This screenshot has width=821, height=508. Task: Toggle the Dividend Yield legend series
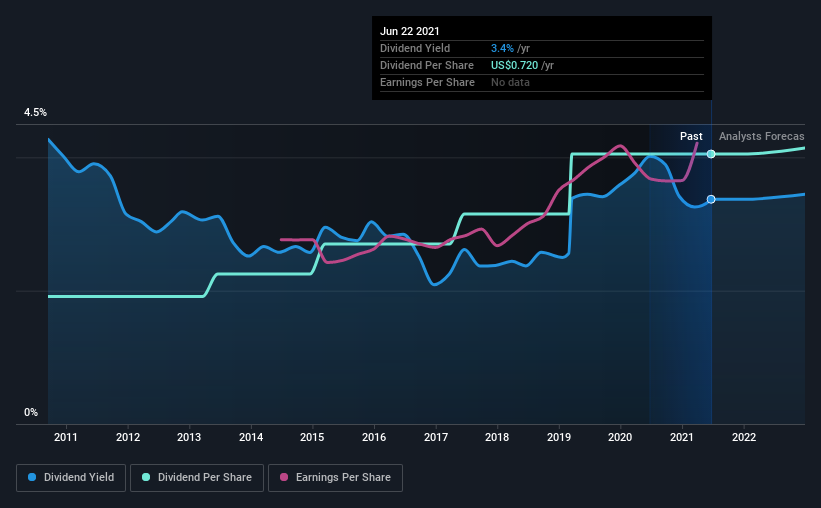[x=71, y=478]
